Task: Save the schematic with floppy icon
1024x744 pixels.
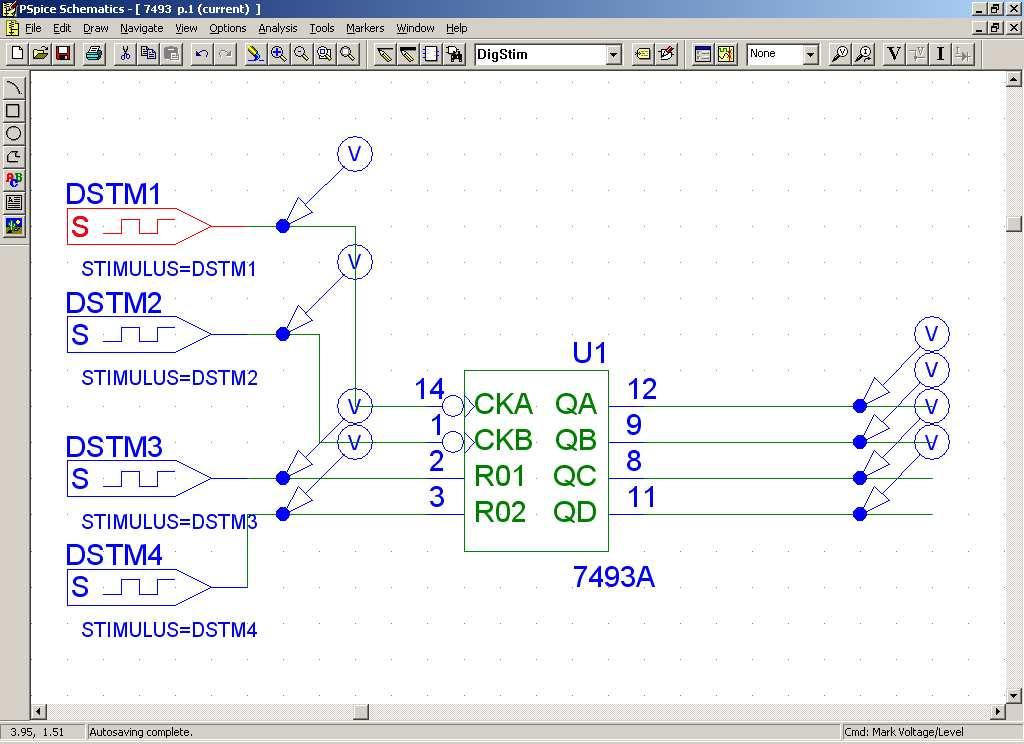Action: coord(63,54)
